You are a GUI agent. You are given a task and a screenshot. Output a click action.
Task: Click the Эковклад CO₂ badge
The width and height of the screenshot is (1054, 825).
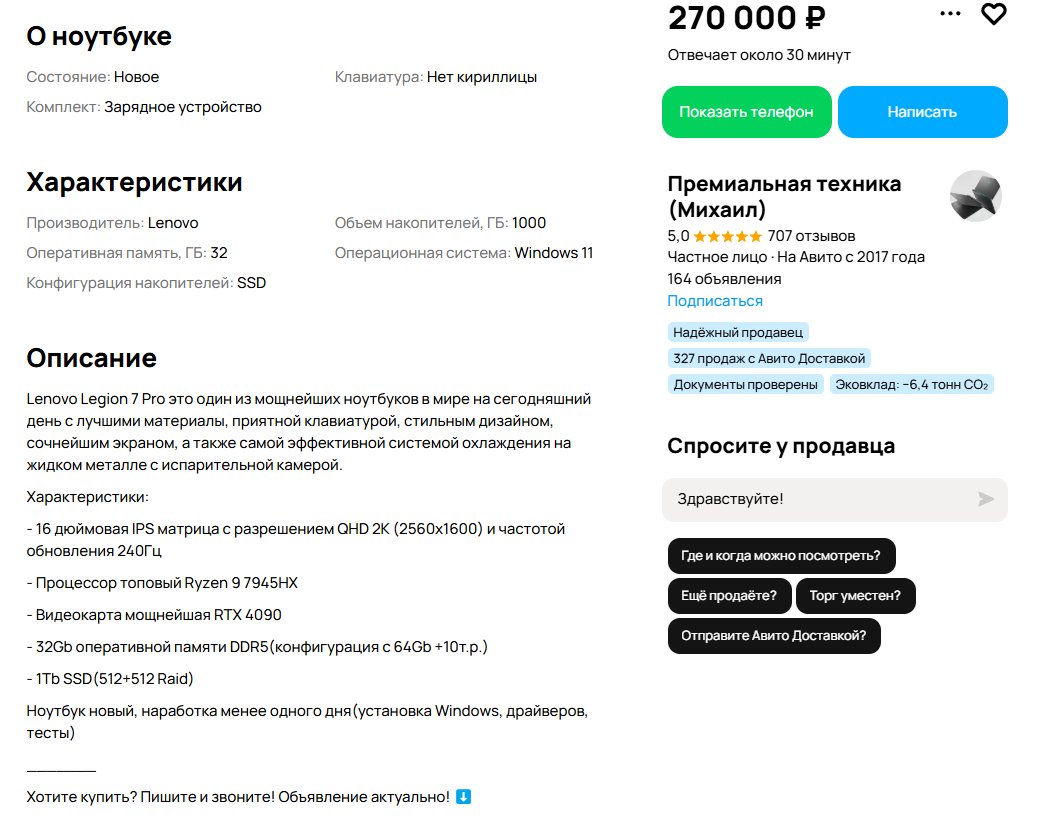(x=911, y=385)
